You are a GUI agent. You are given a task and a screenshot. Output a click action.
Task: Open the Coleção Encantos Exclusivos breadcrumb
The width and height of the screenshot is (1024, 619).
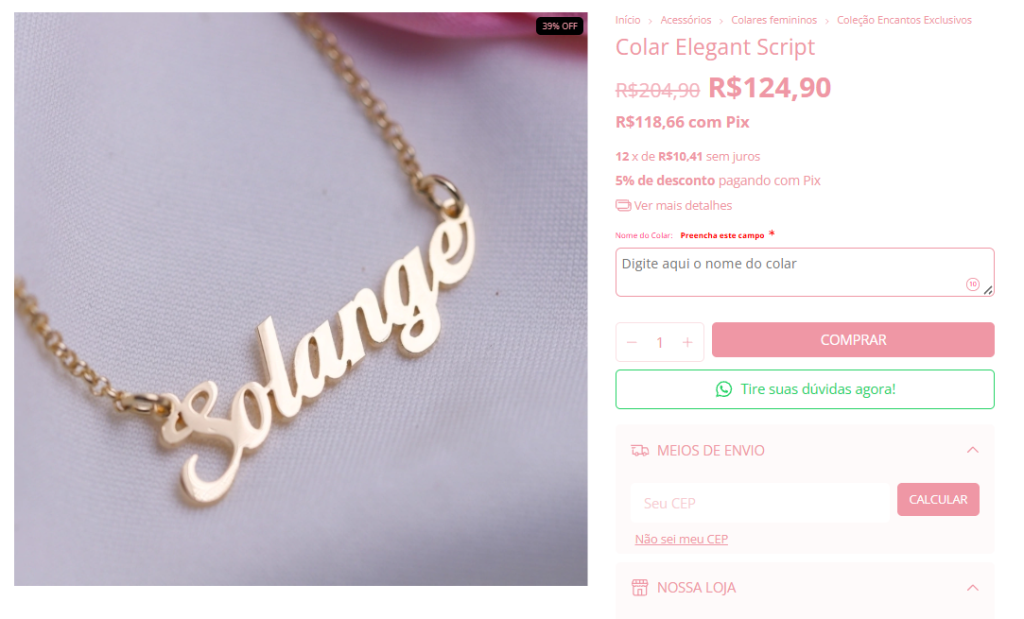tap(904, 20)
